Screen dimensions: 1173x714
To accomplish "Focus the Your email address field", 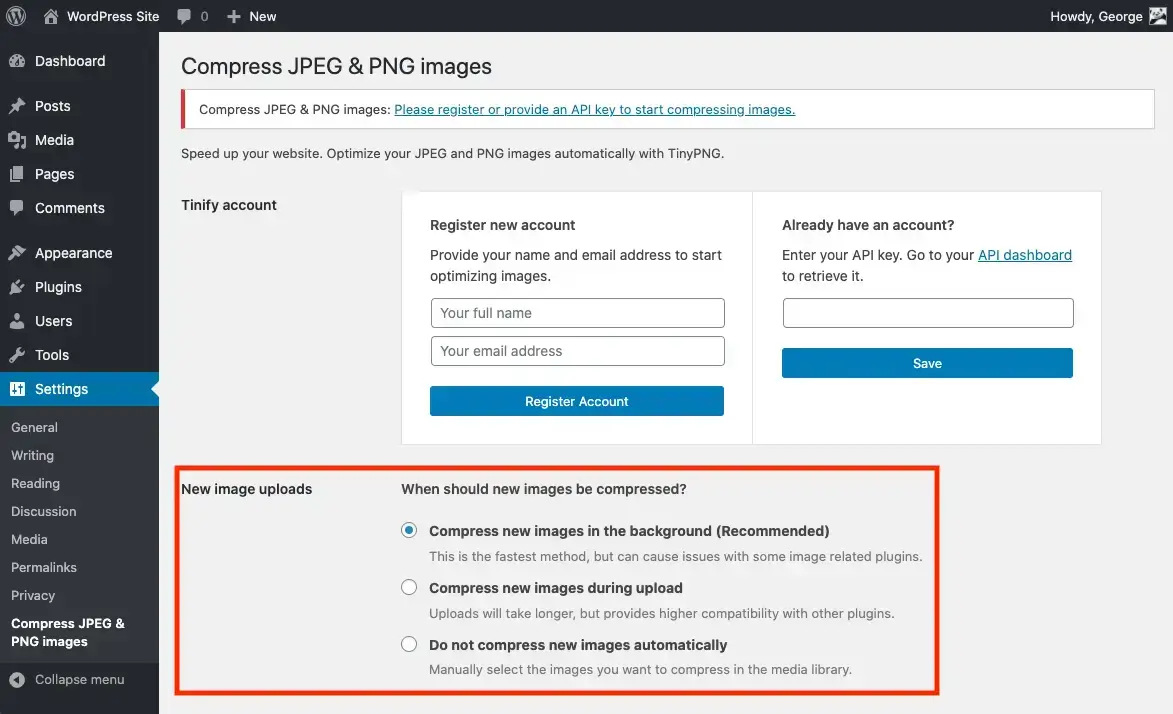I will click(578, 351).
